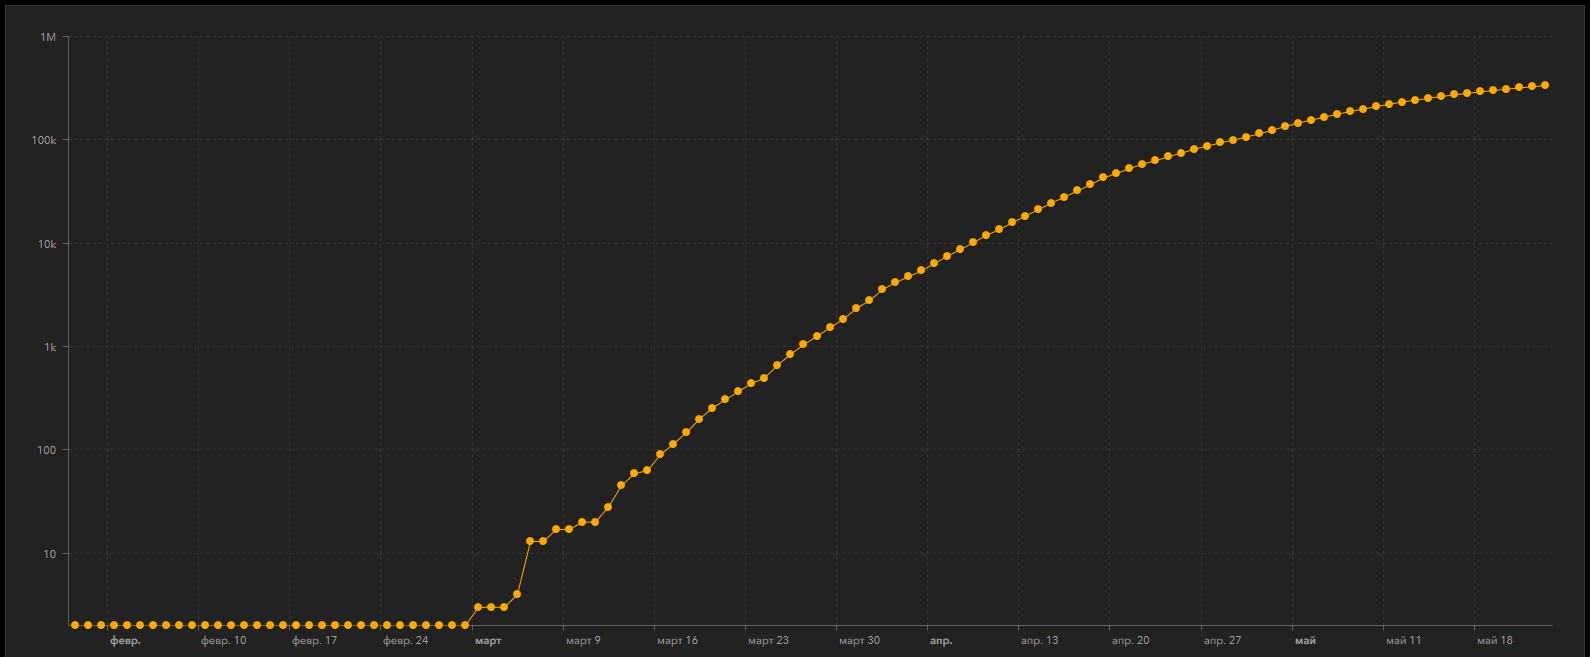Click the 10 vertical axis label
1590x657 pixels.
click(50, 554)
